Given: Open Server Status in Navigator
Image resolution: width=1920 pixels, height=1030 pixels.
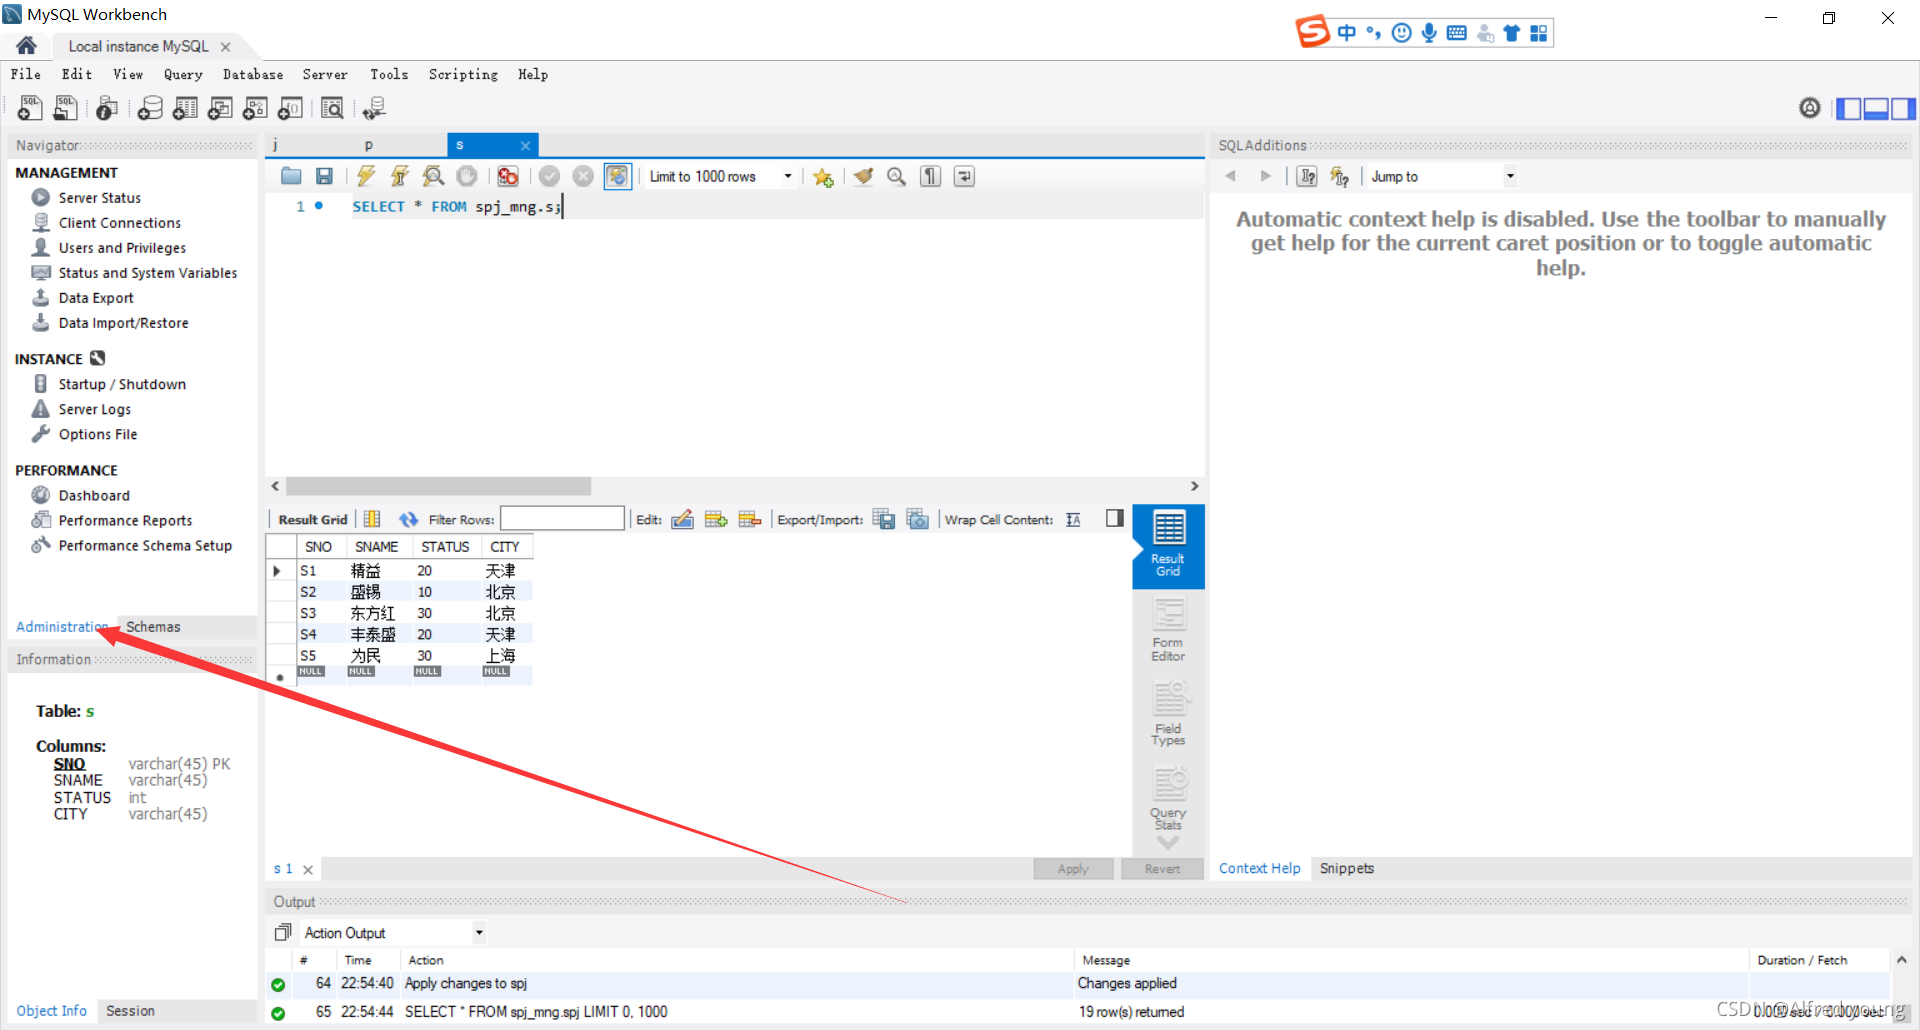Looking at the screenshot, I should click(100, 198).
